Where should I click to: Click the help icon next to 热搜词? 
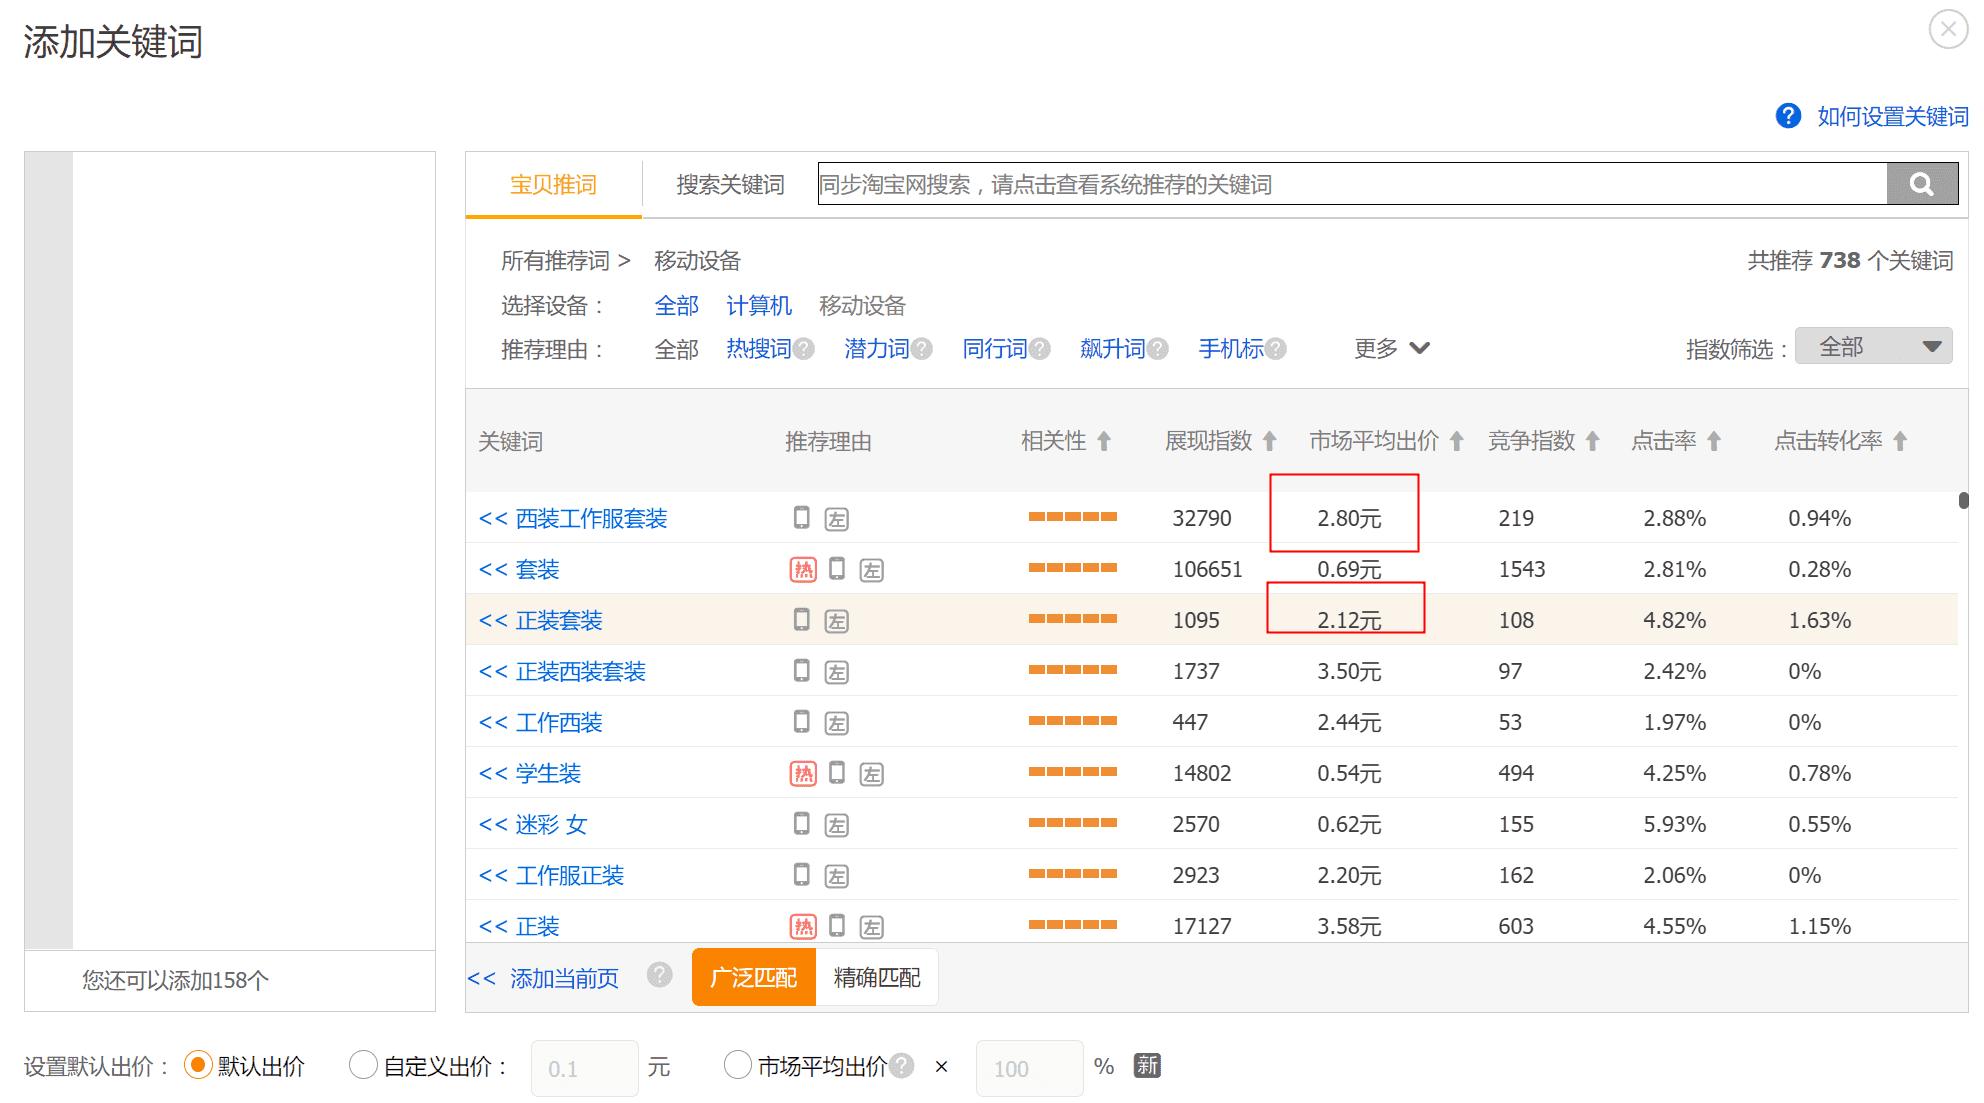[x=805, y=348]
